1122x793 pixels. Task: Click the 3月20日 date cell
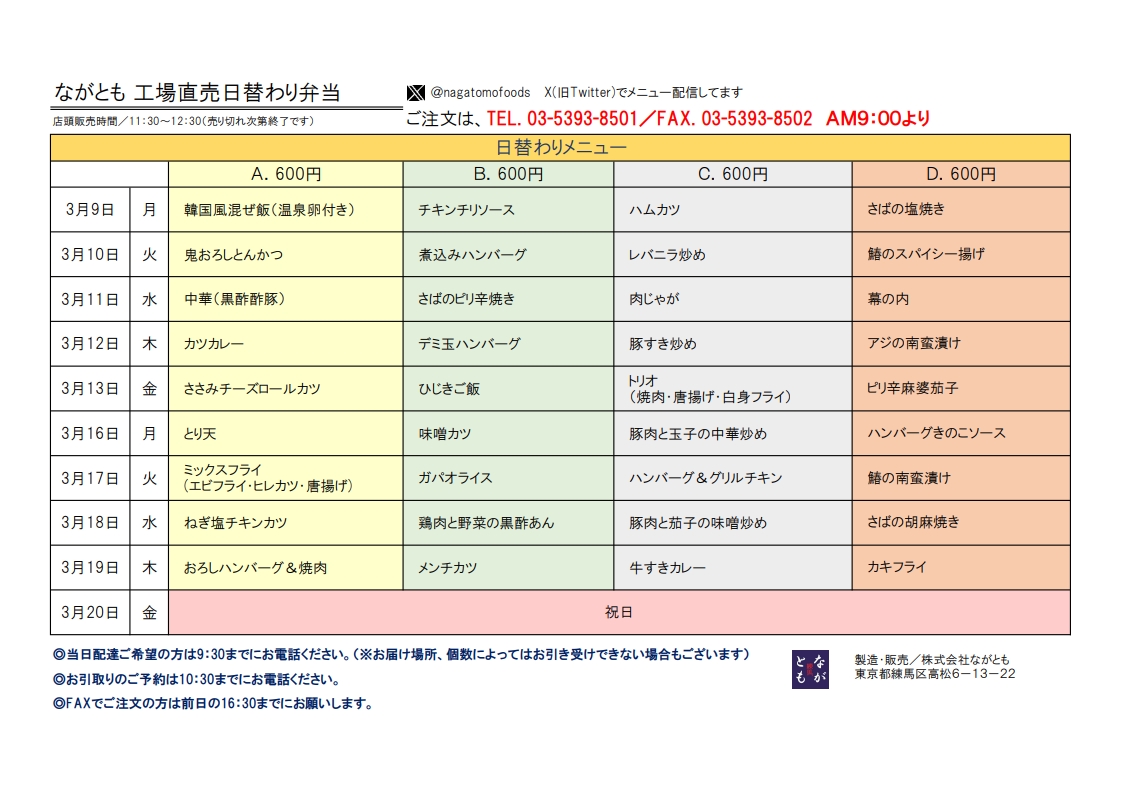90,613
